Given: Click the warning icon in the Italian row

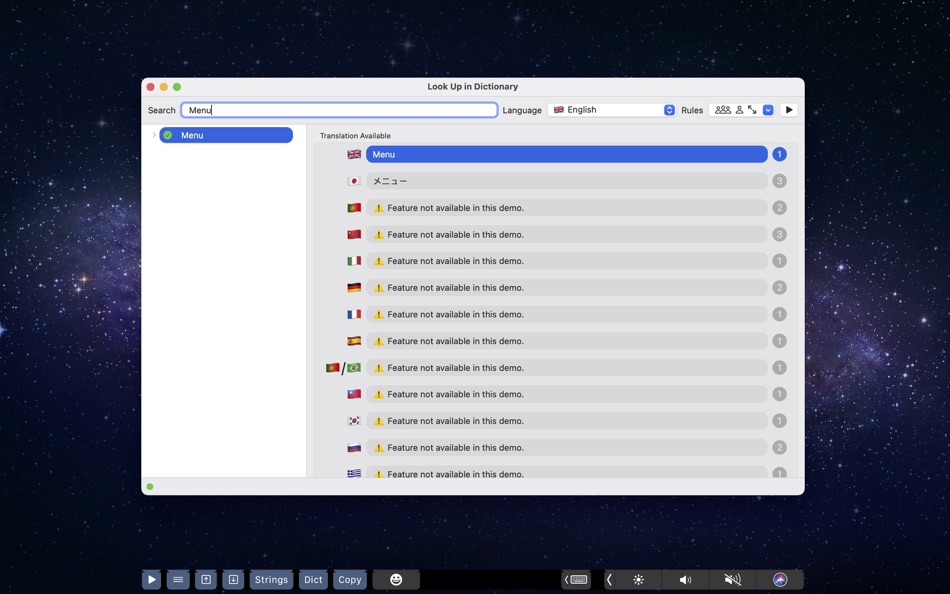Looking at the screenshot, I should pyautogui.click(x=379, y=261).
